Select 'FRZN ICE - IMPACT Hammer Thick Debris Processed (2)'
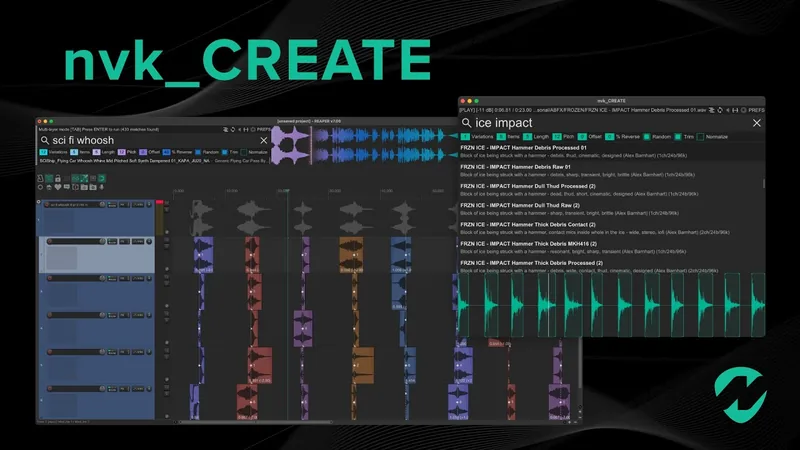Viewport: 800px width, 450px height. (610, 266)
